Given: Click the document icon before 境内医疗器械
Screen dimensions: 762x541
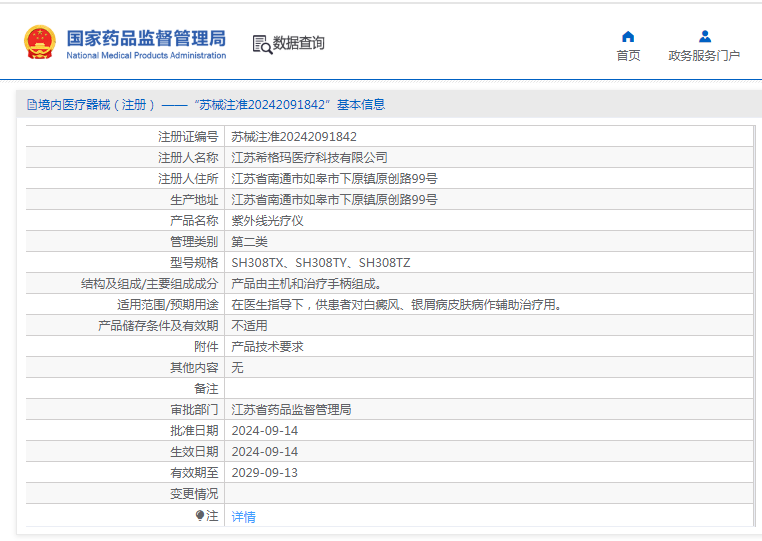Looking at the screenshot, I should click(32, 105).
